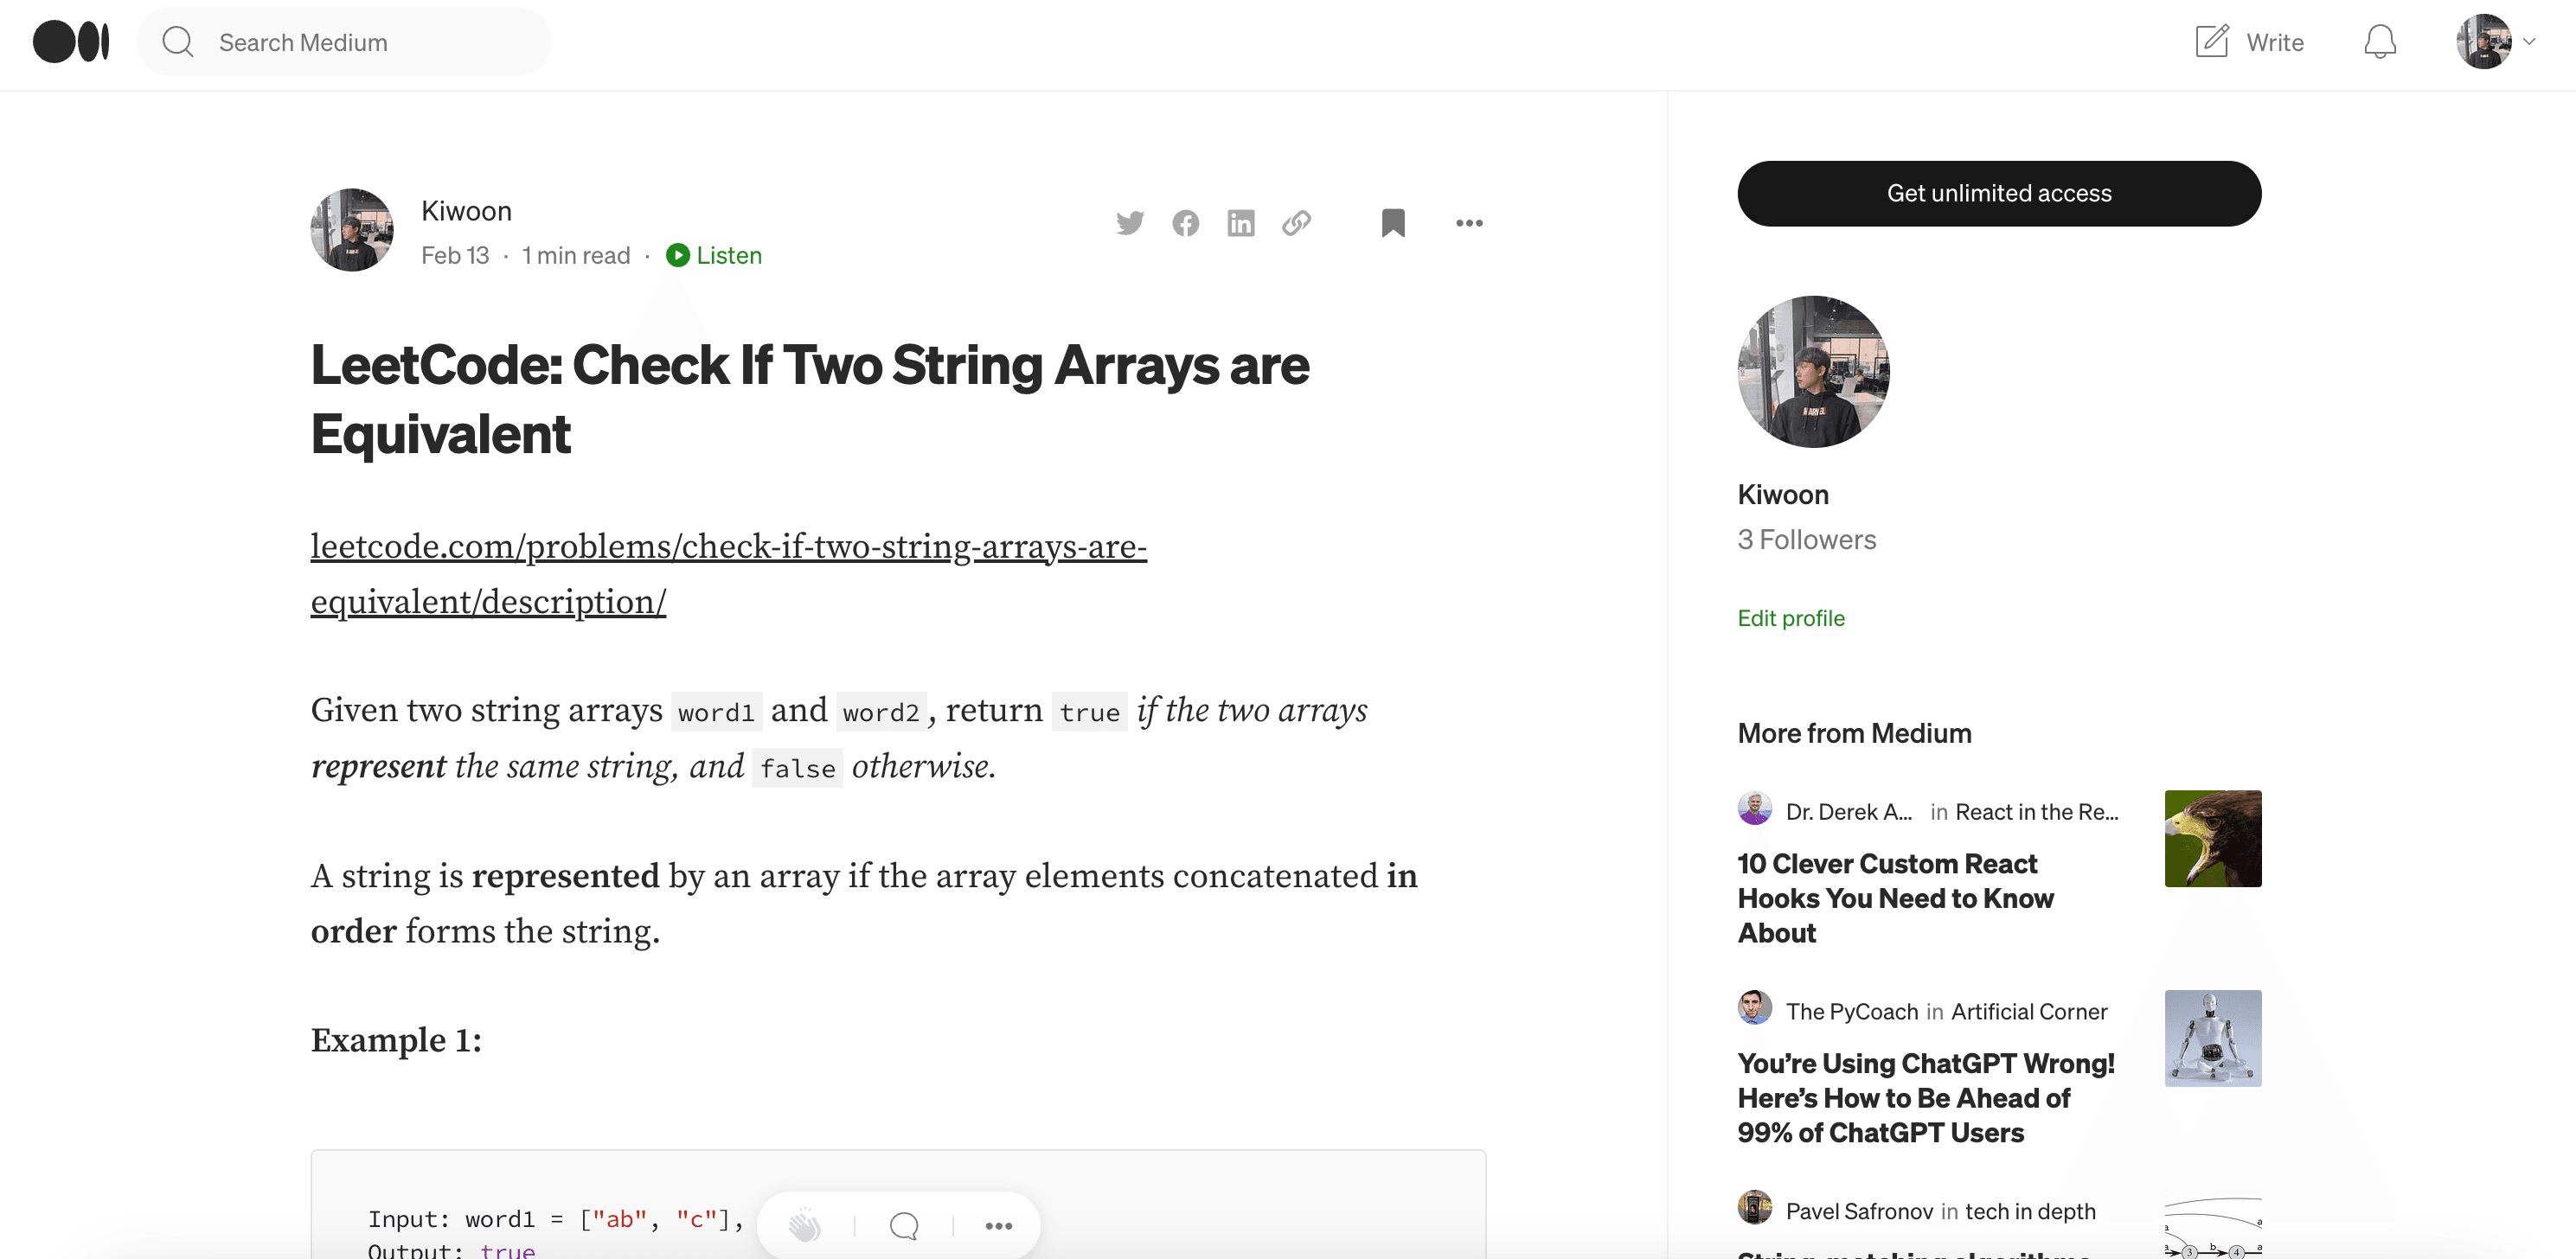Open the three-dot menu in floating bar
The image size is (2576, 1259).
tap(998, 1225)
